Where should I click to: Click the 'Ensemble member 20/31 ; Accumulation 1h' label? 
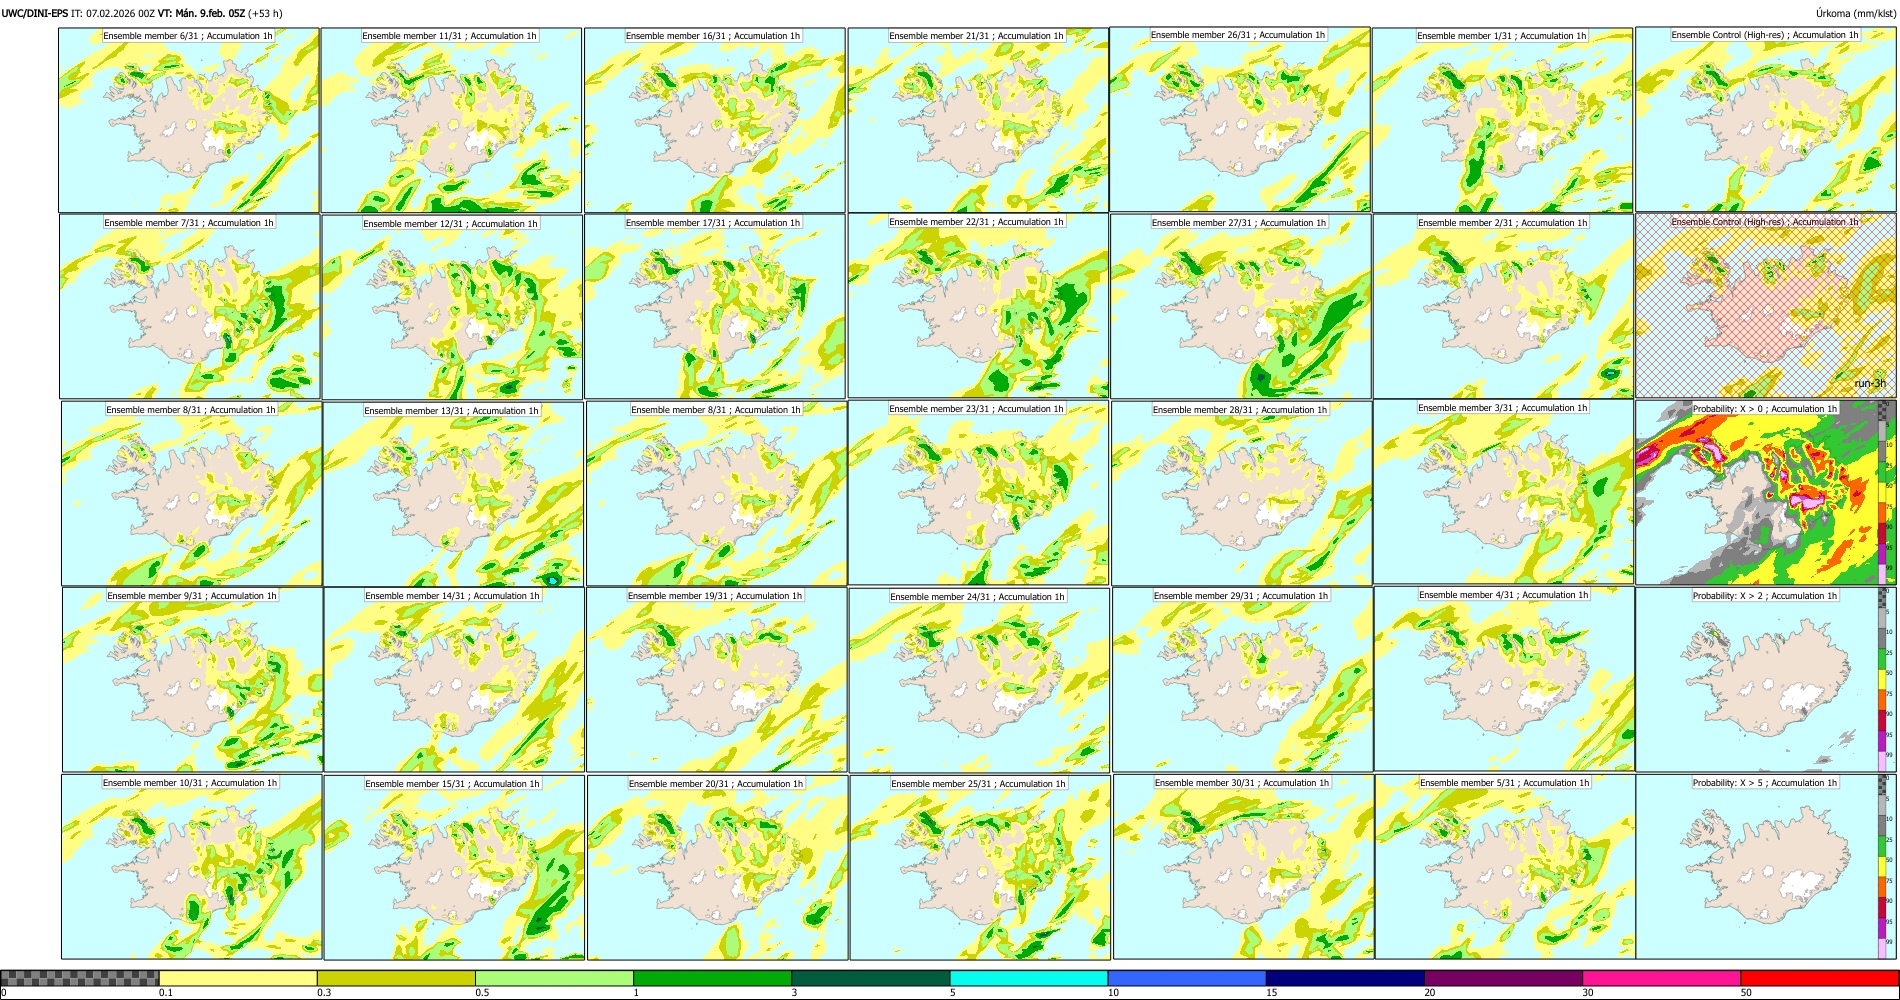(x=715, y=784)
